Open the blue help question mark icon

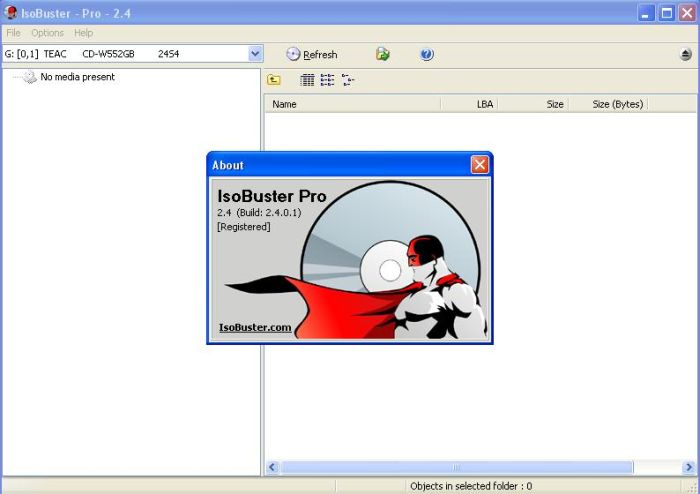(427, 54)
